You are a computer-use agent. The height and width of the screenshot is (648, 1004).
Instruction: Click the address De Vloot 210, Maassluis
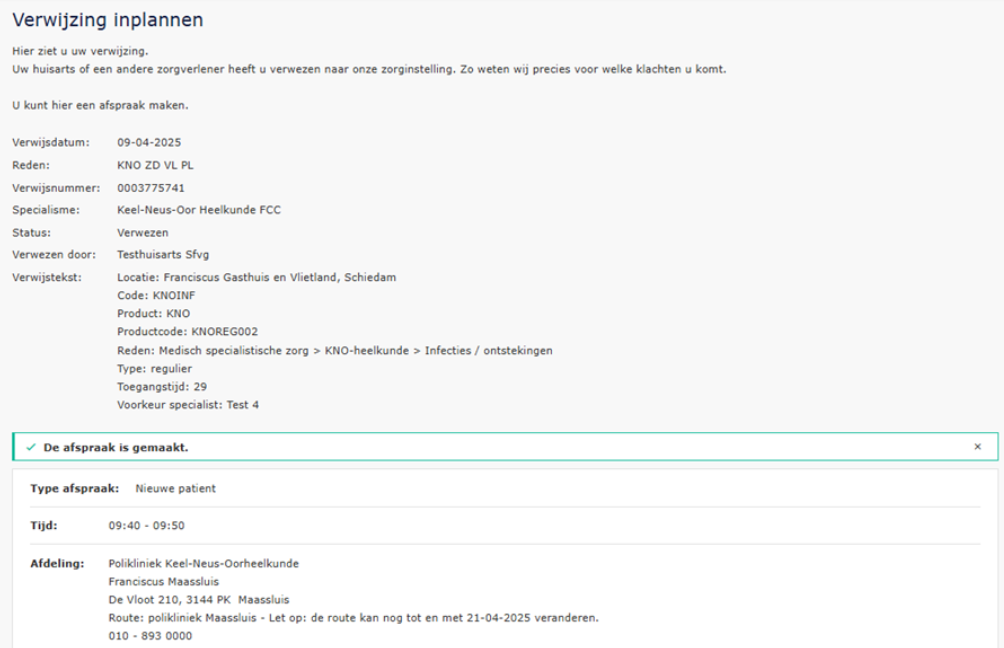tap(198, 600)
